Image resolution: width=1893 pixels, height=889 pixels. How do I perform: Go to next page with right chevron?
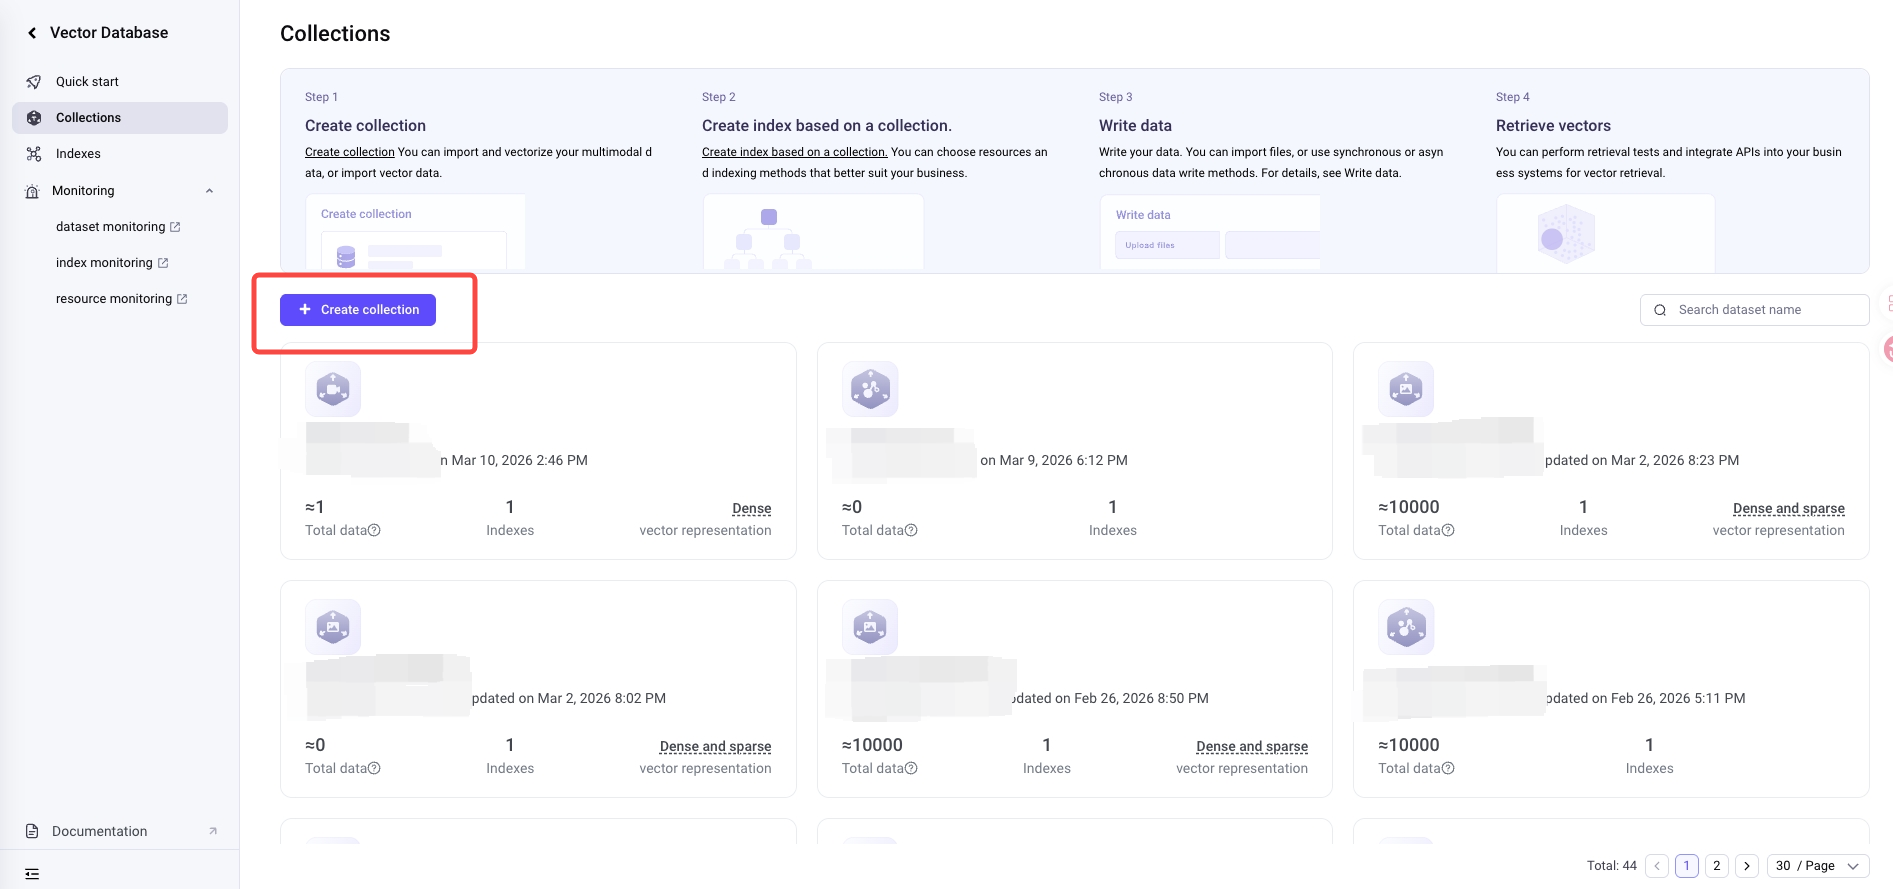click(1746, 866)
